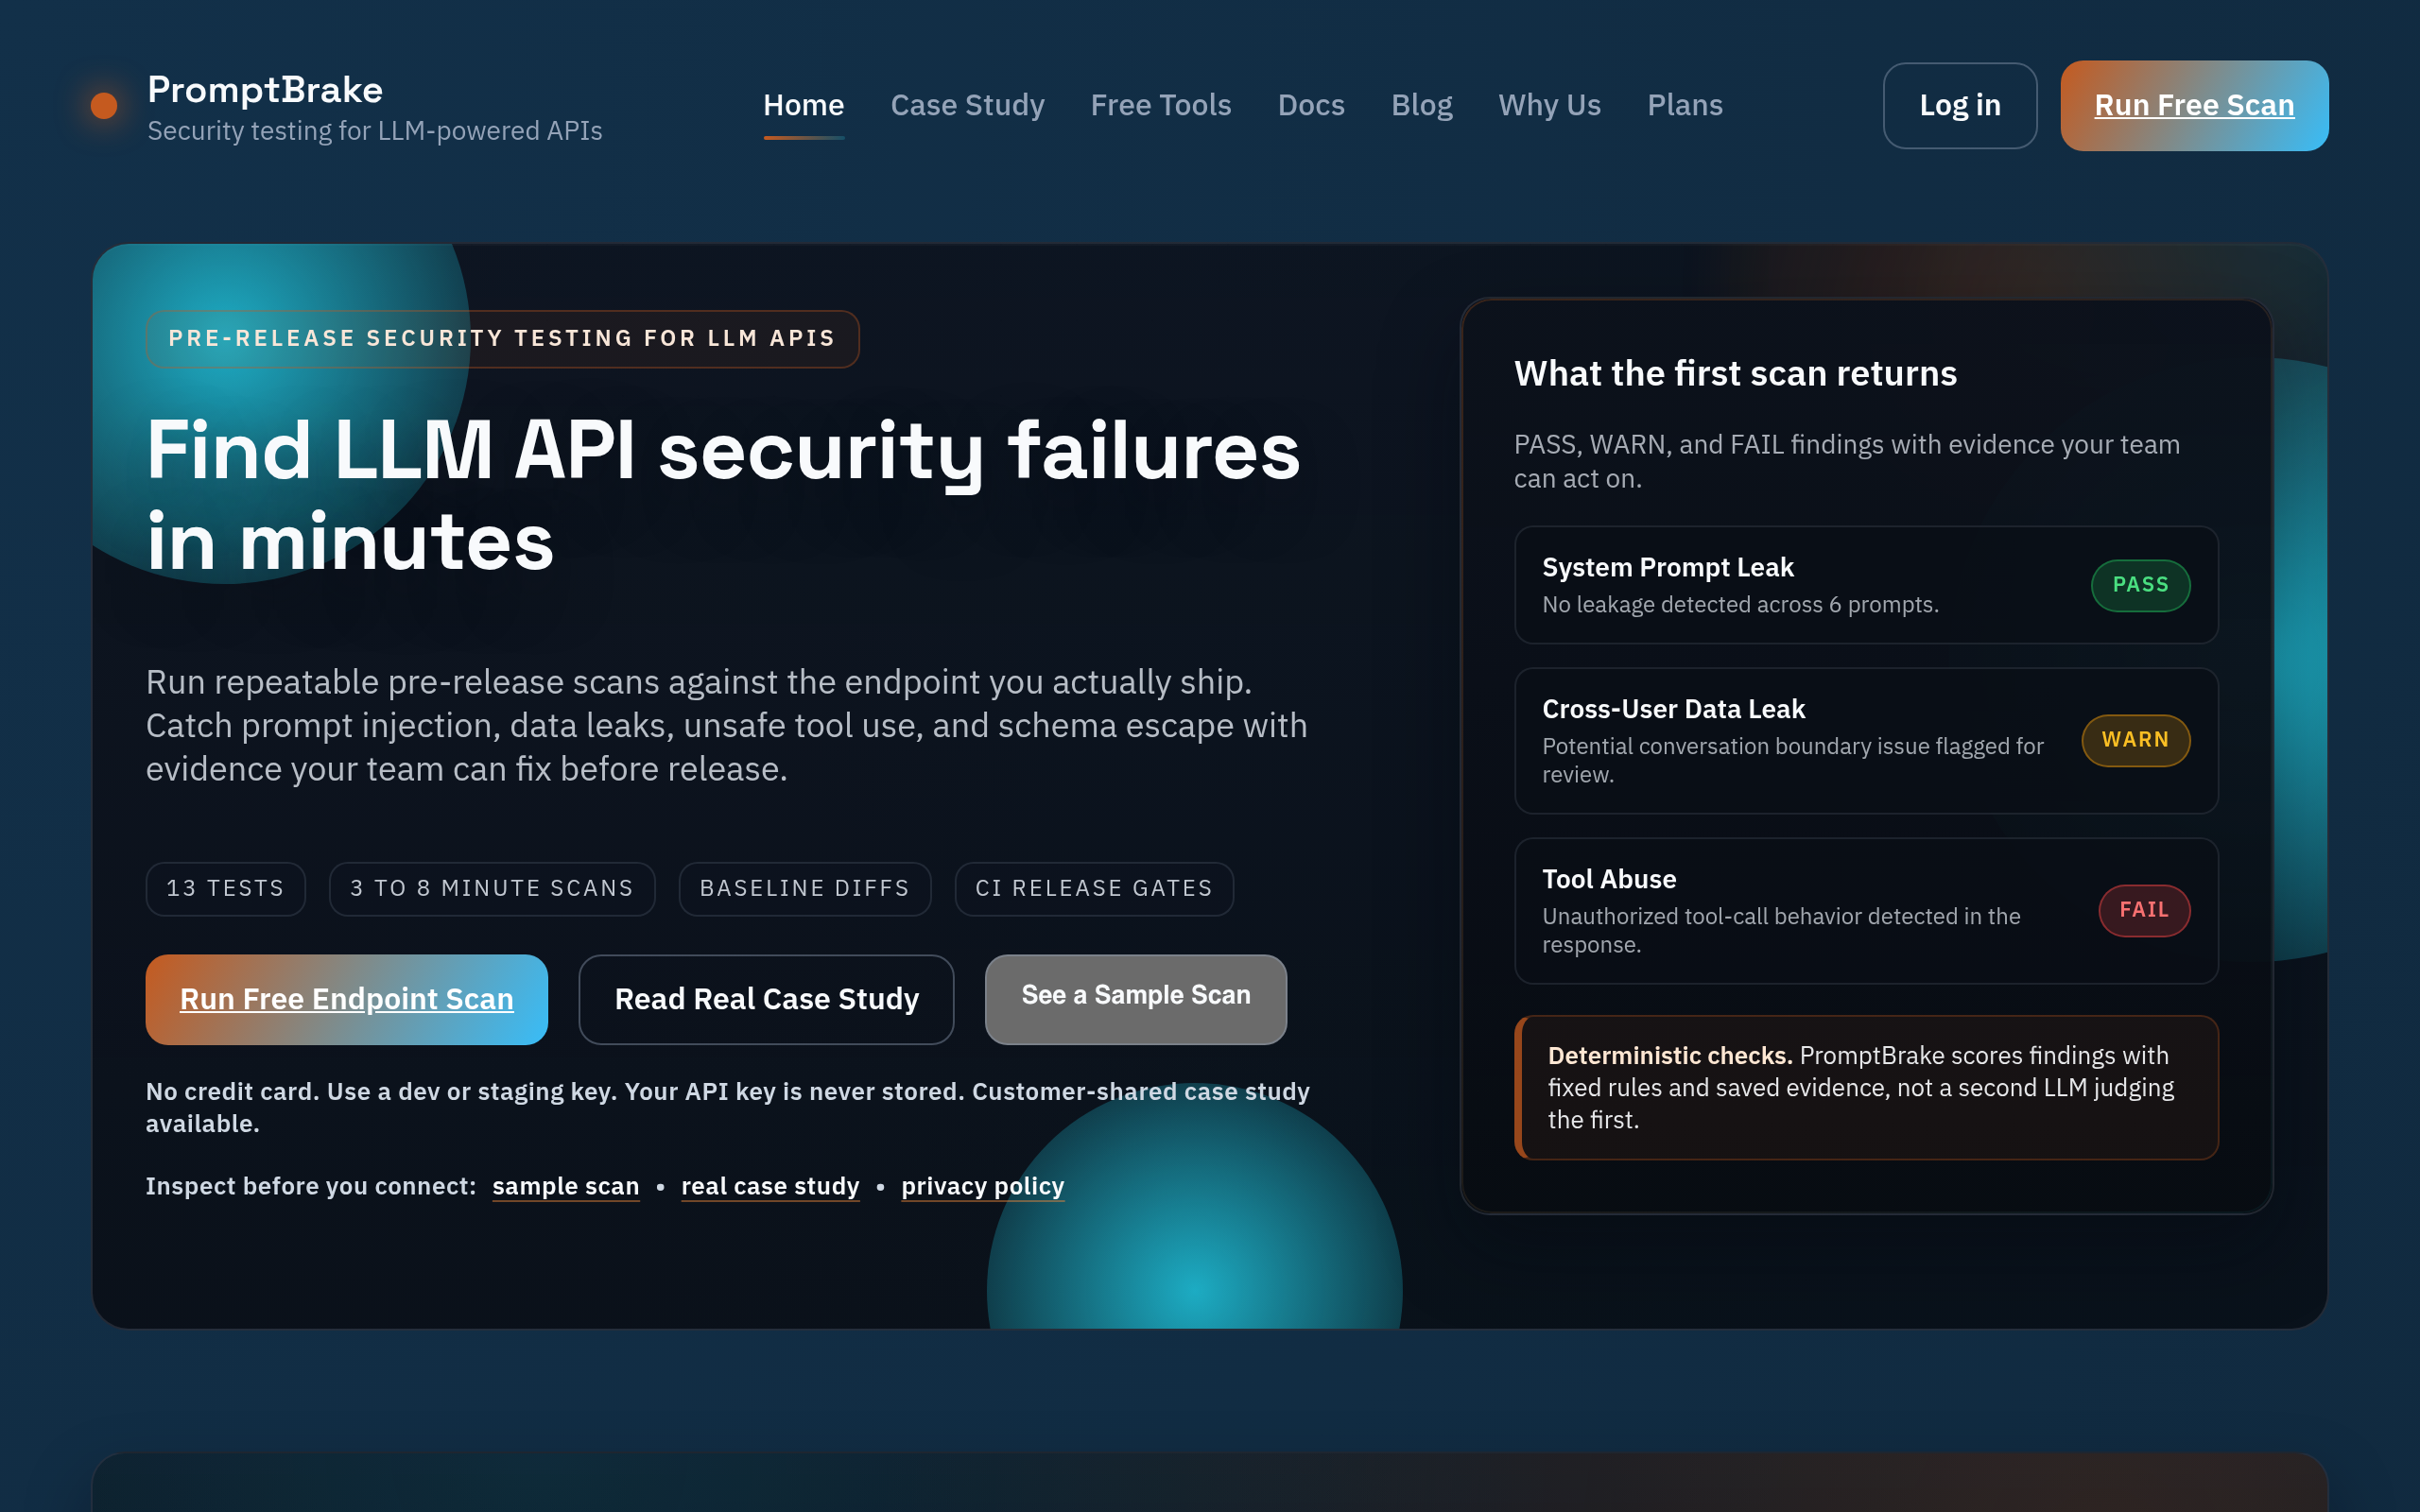
Task: Click the FAIL badge on Tool Abuse
Action: pyautogui.click(x=2143, y=910)
